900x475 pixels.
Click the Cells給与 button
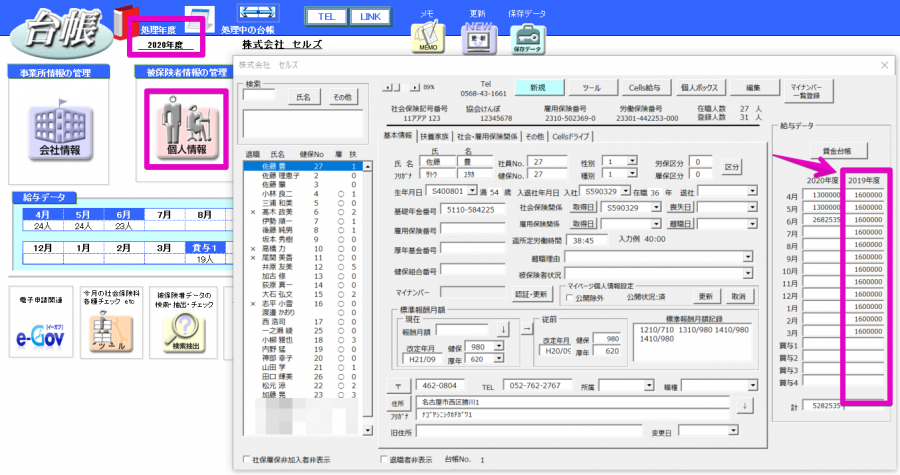click(645, 88)
